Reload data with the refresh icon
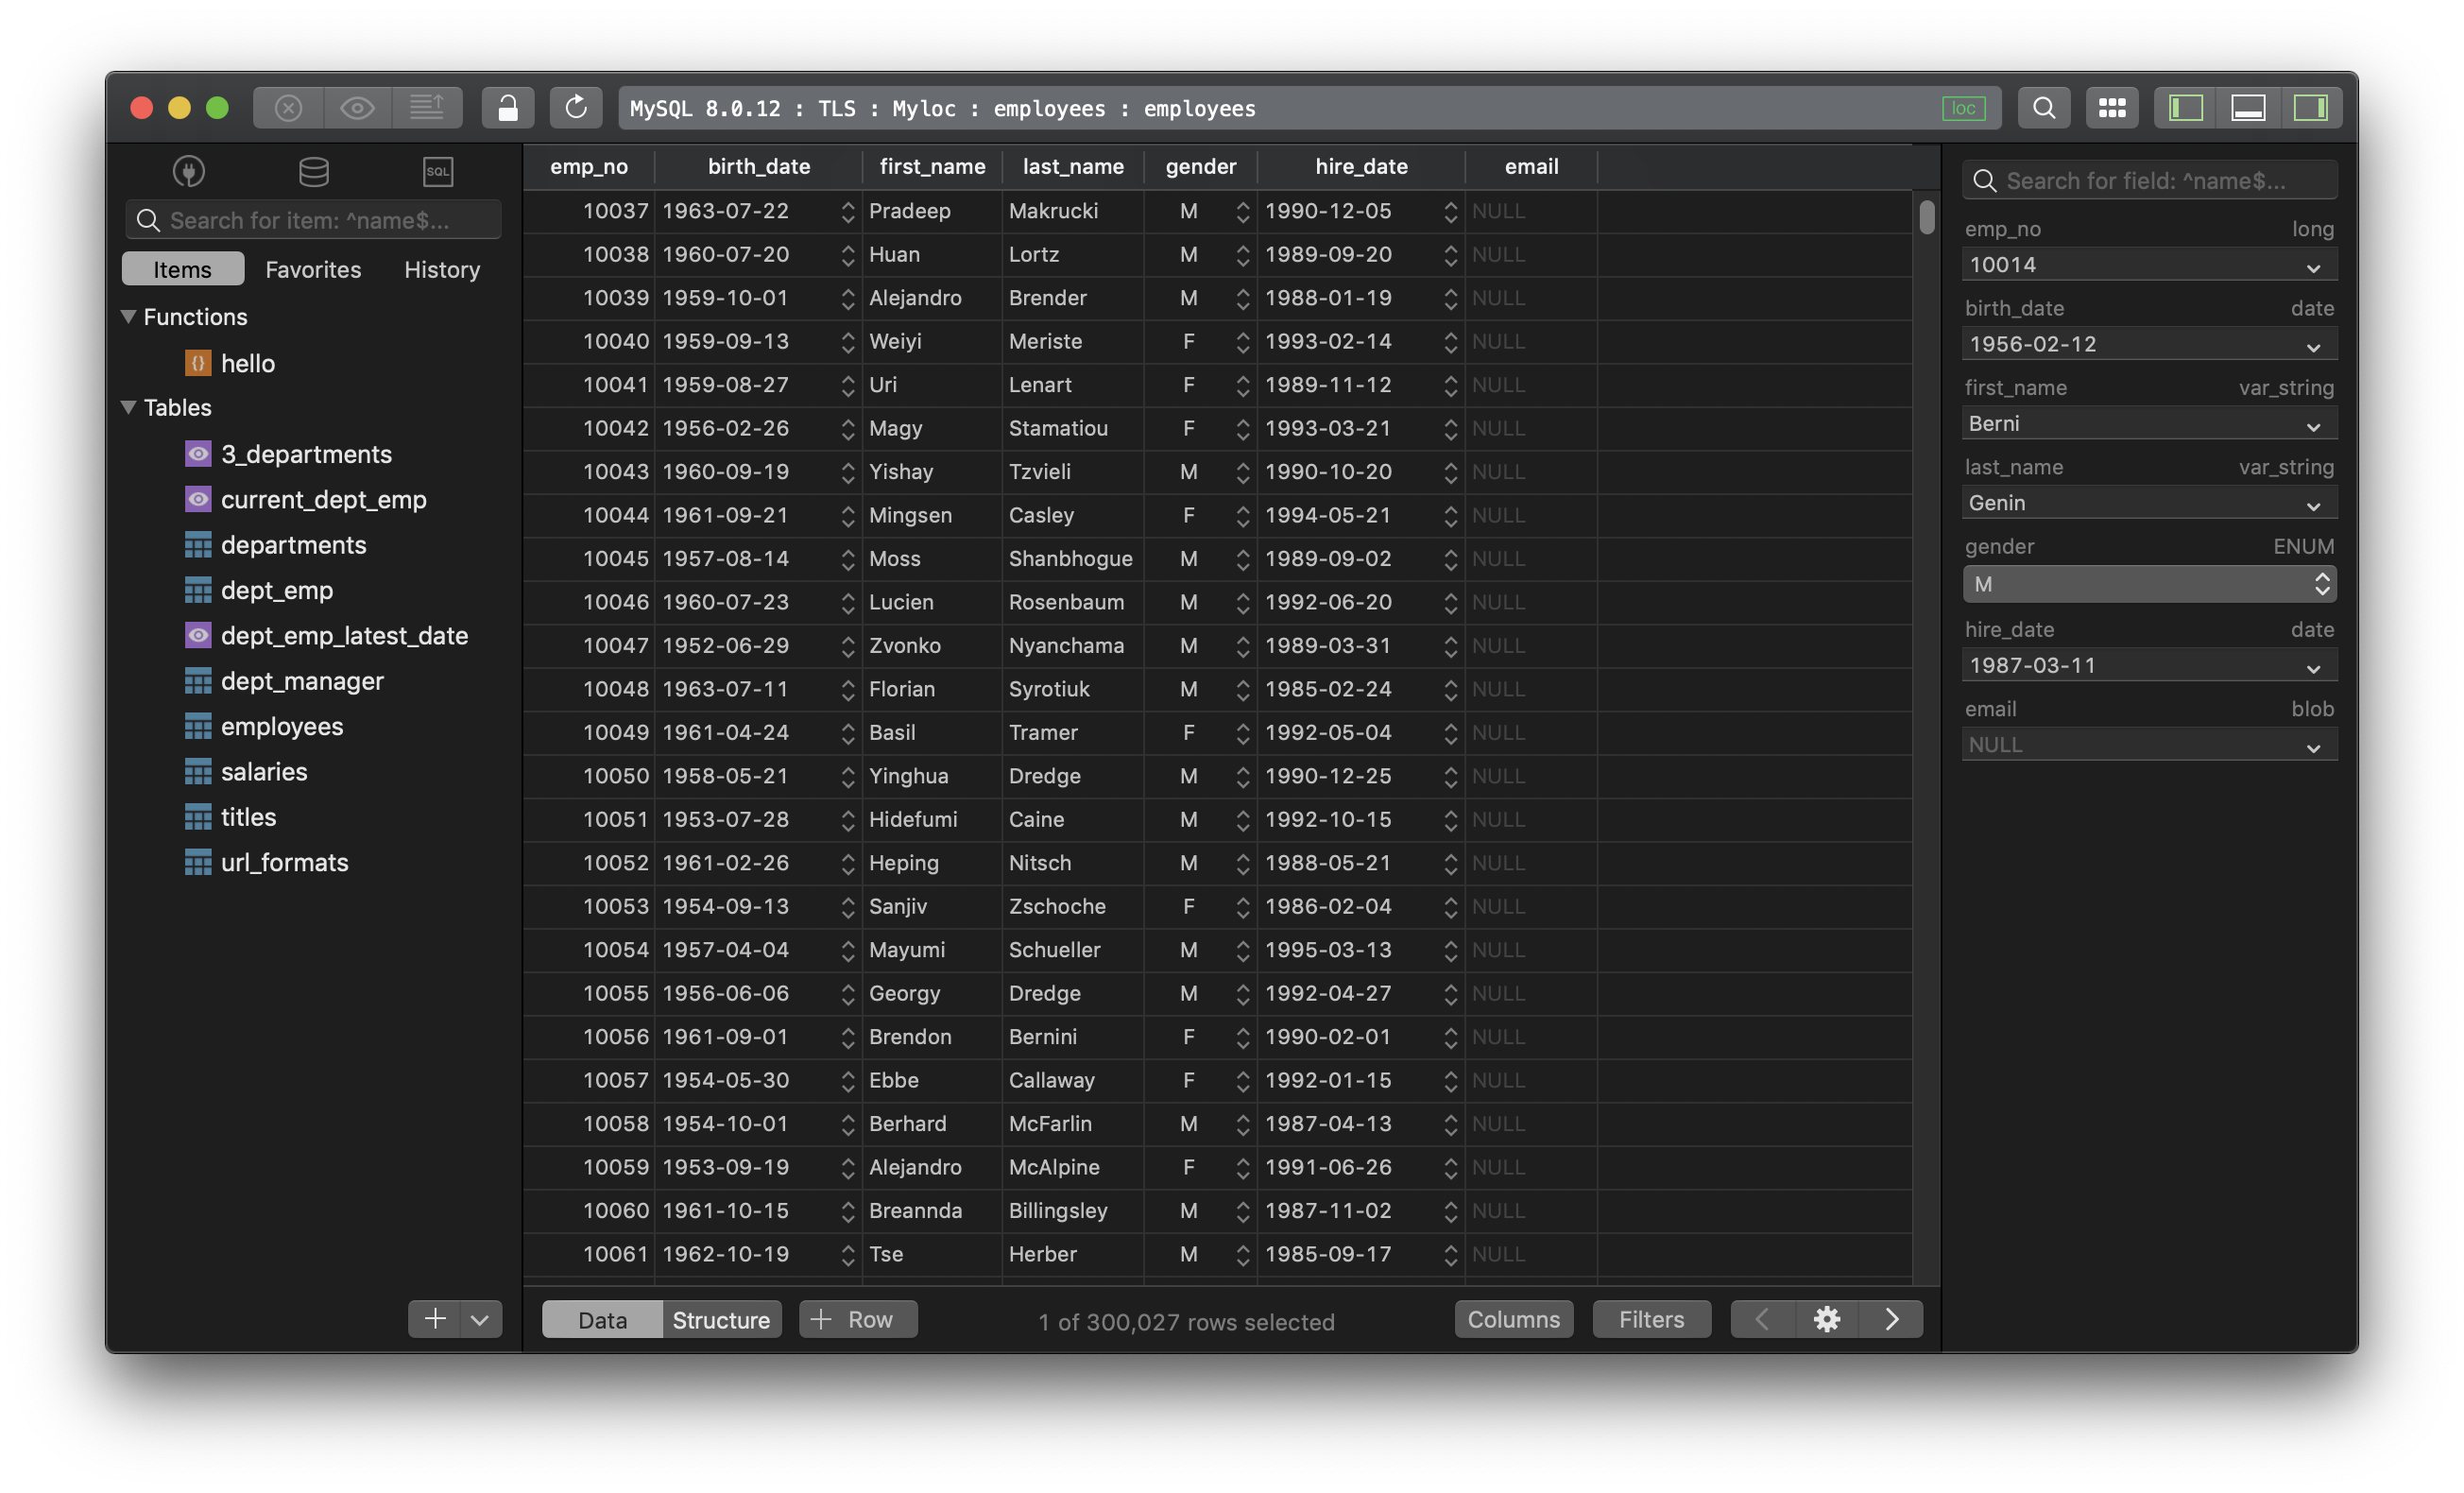 pyautogui.click(x=576, y=108)
